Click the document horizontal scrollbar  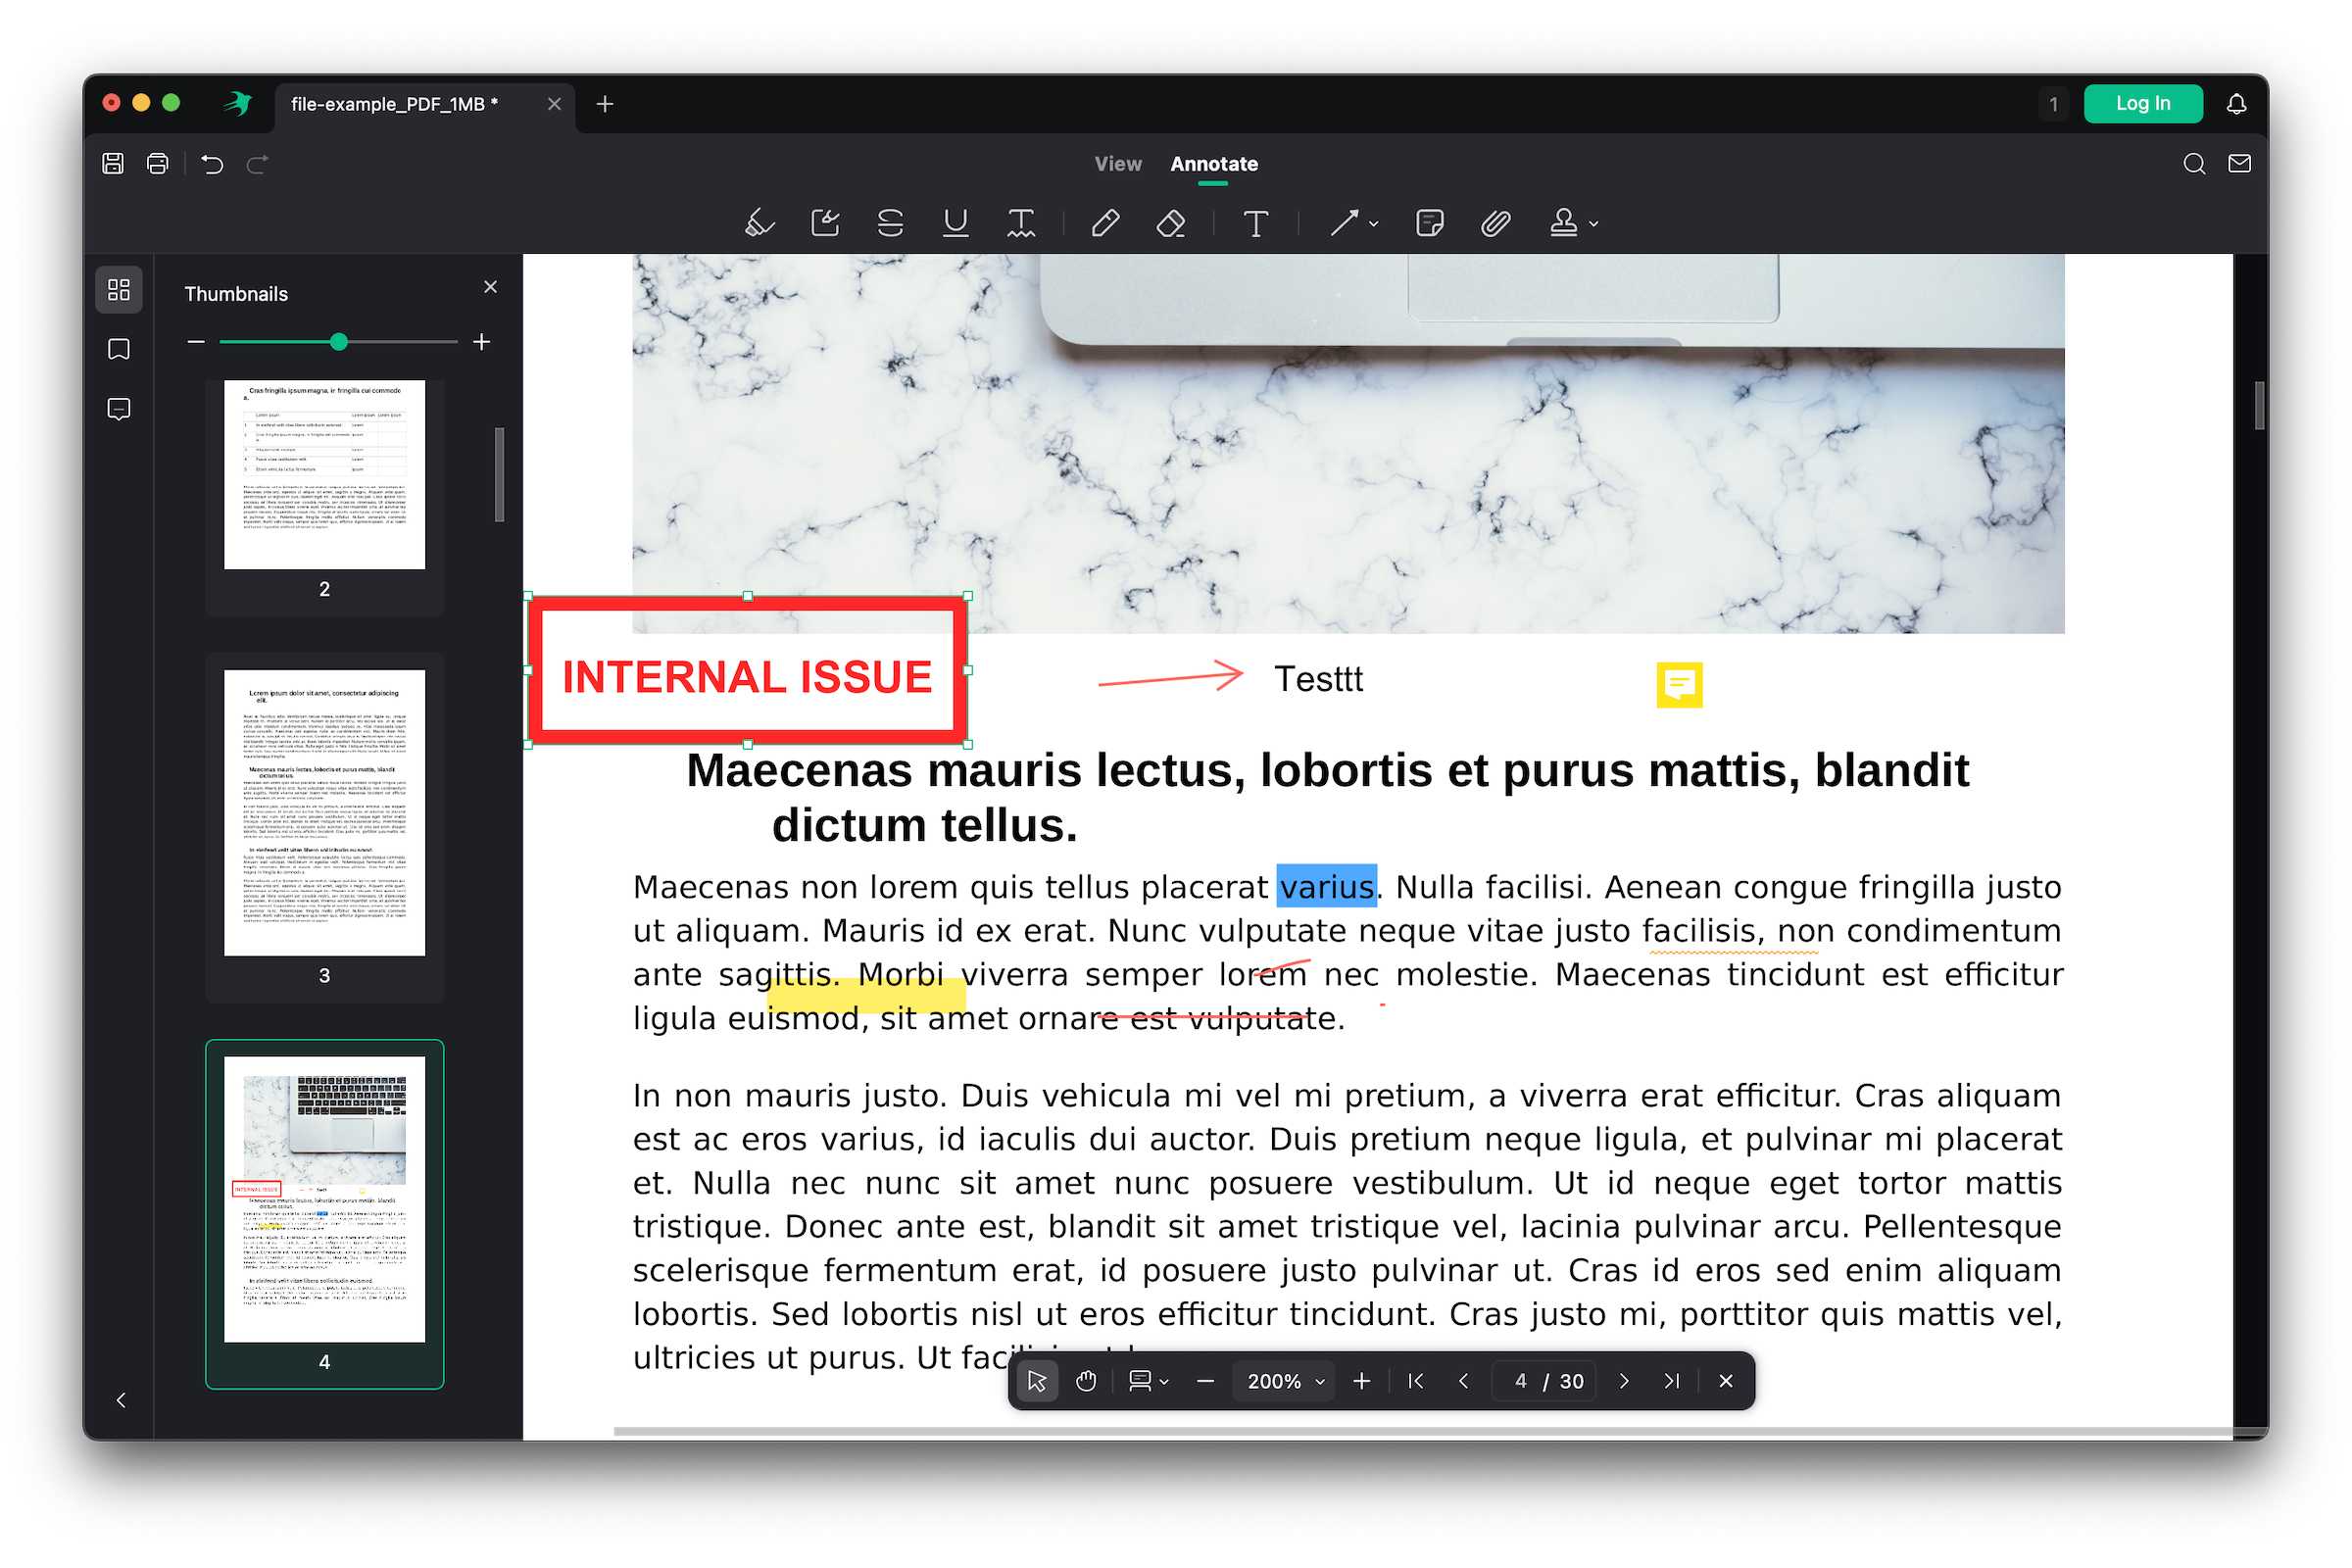click(x=1422, y=1431)
